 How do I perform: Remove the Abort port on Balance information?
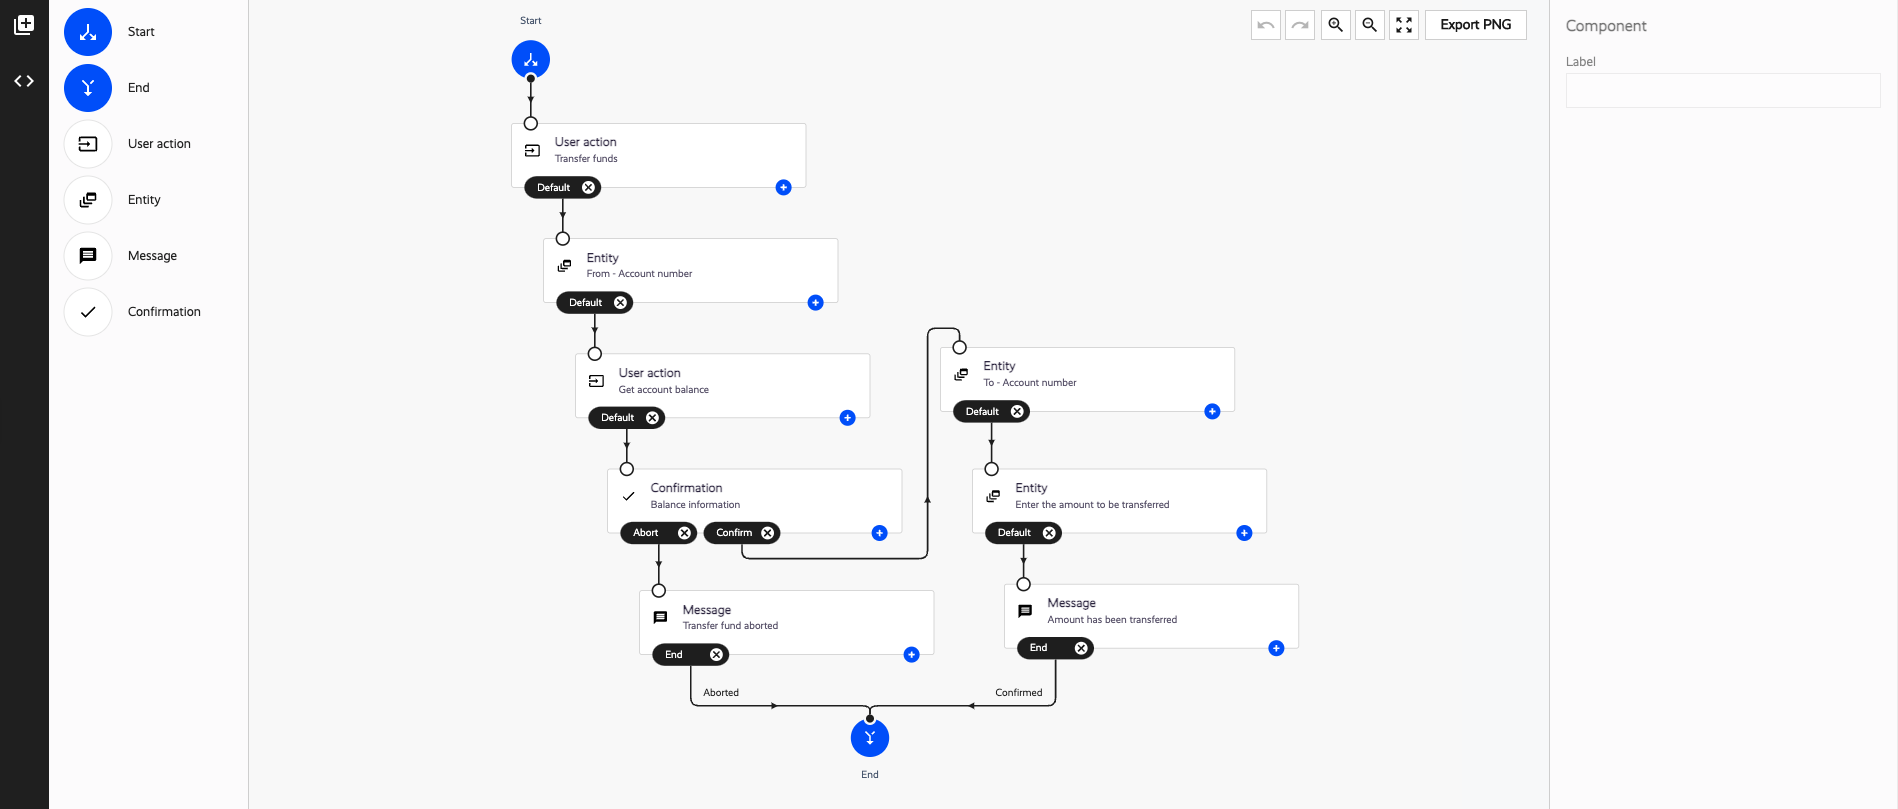pyautogui.click(x=685, y=532)
